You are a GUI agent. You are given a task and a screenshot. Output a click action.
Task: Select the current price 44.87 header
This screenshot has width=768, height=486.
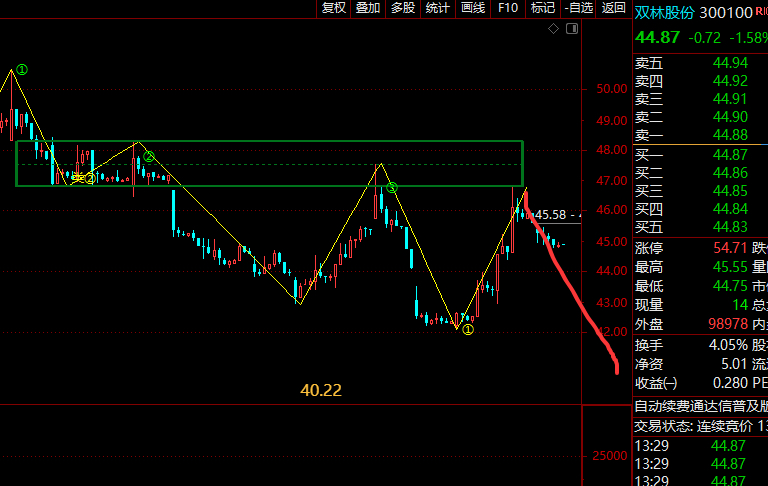coord(657,37)
